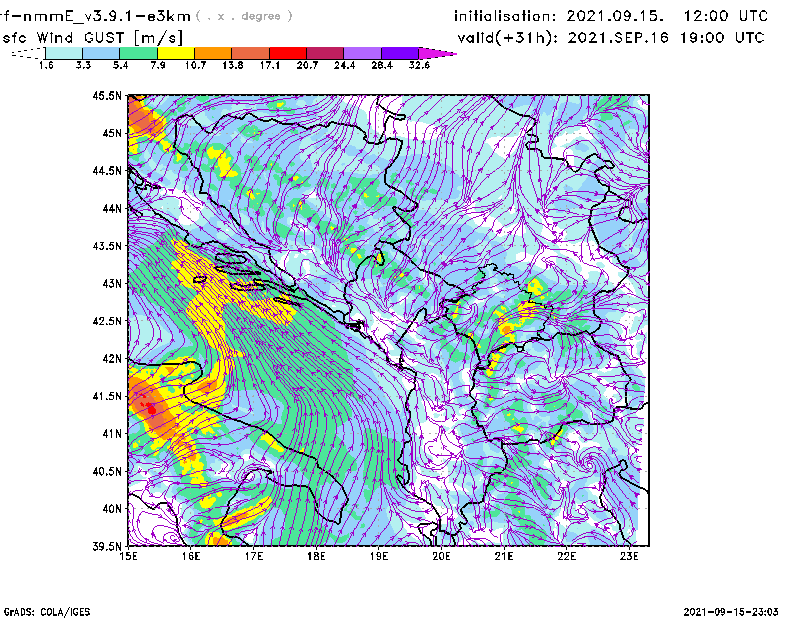The width and height of the screenshot is (800, 618).
Task: Click the "initialisation: 2021.09.15. 12:00 UTC" line
Action: pyautogui.click(x=611, y=16)
